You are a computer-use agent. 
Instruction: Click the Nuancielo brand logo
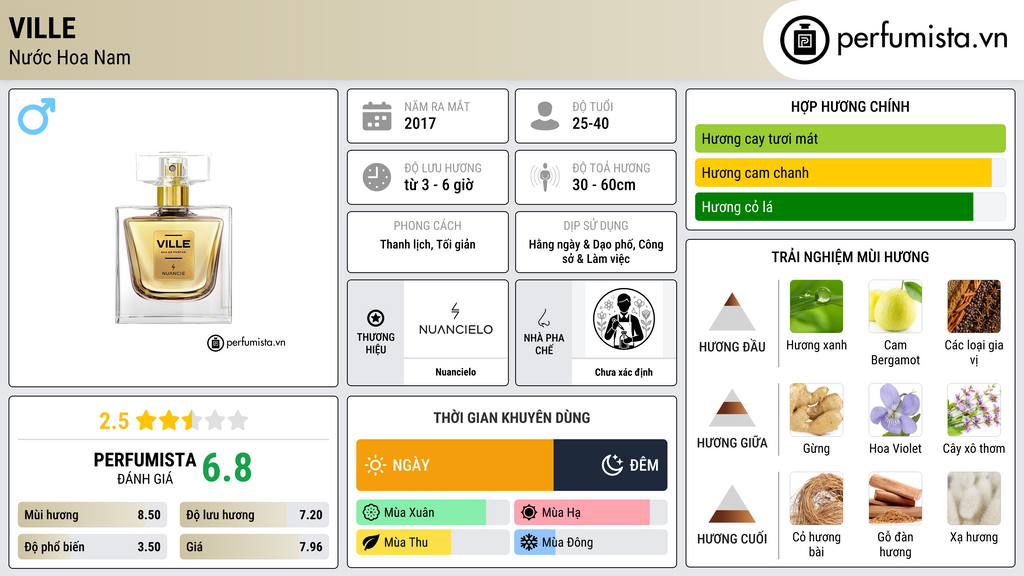(456, 319)
